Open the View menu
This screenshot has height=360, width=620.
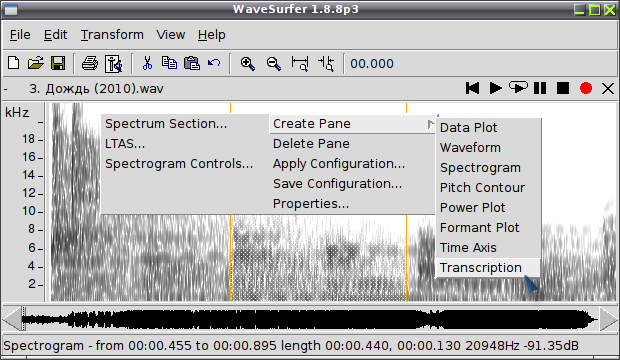tap(170, 35)
